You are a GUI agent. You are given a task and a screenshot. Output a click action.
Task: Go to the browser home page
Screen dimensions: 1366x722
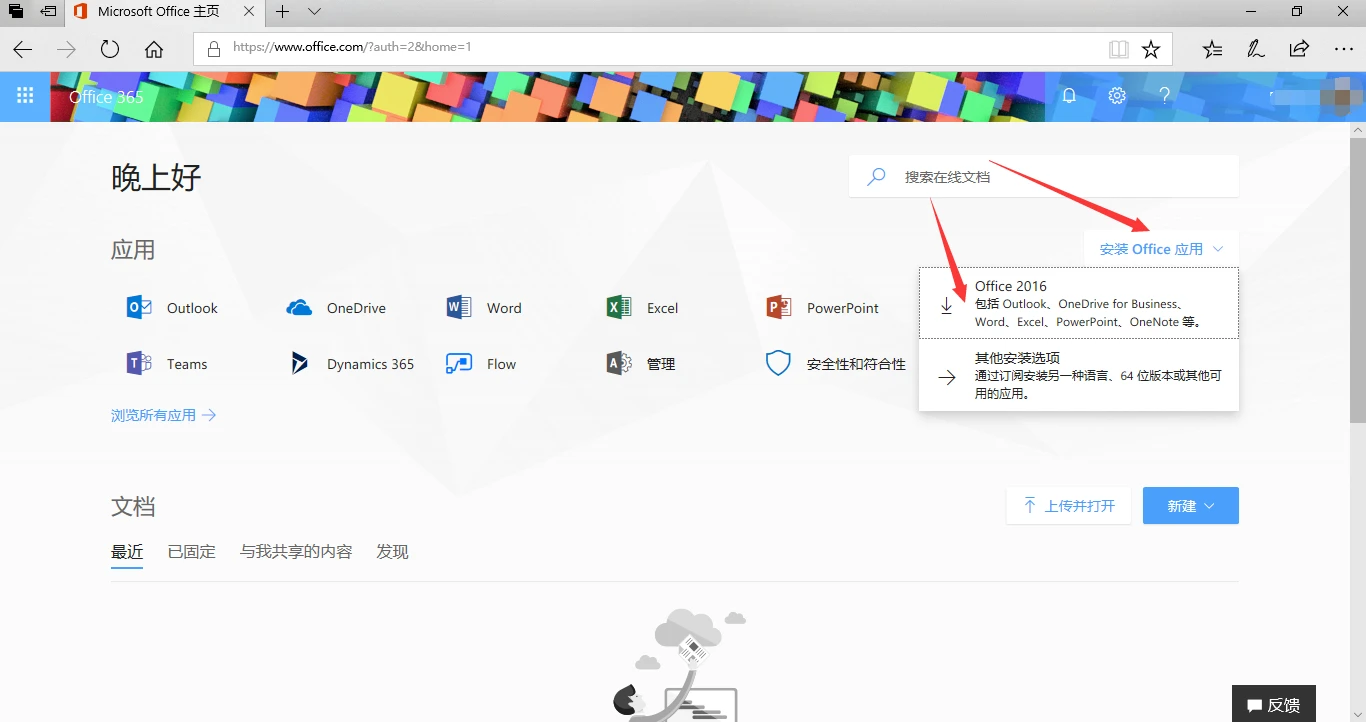click(154, 49)
